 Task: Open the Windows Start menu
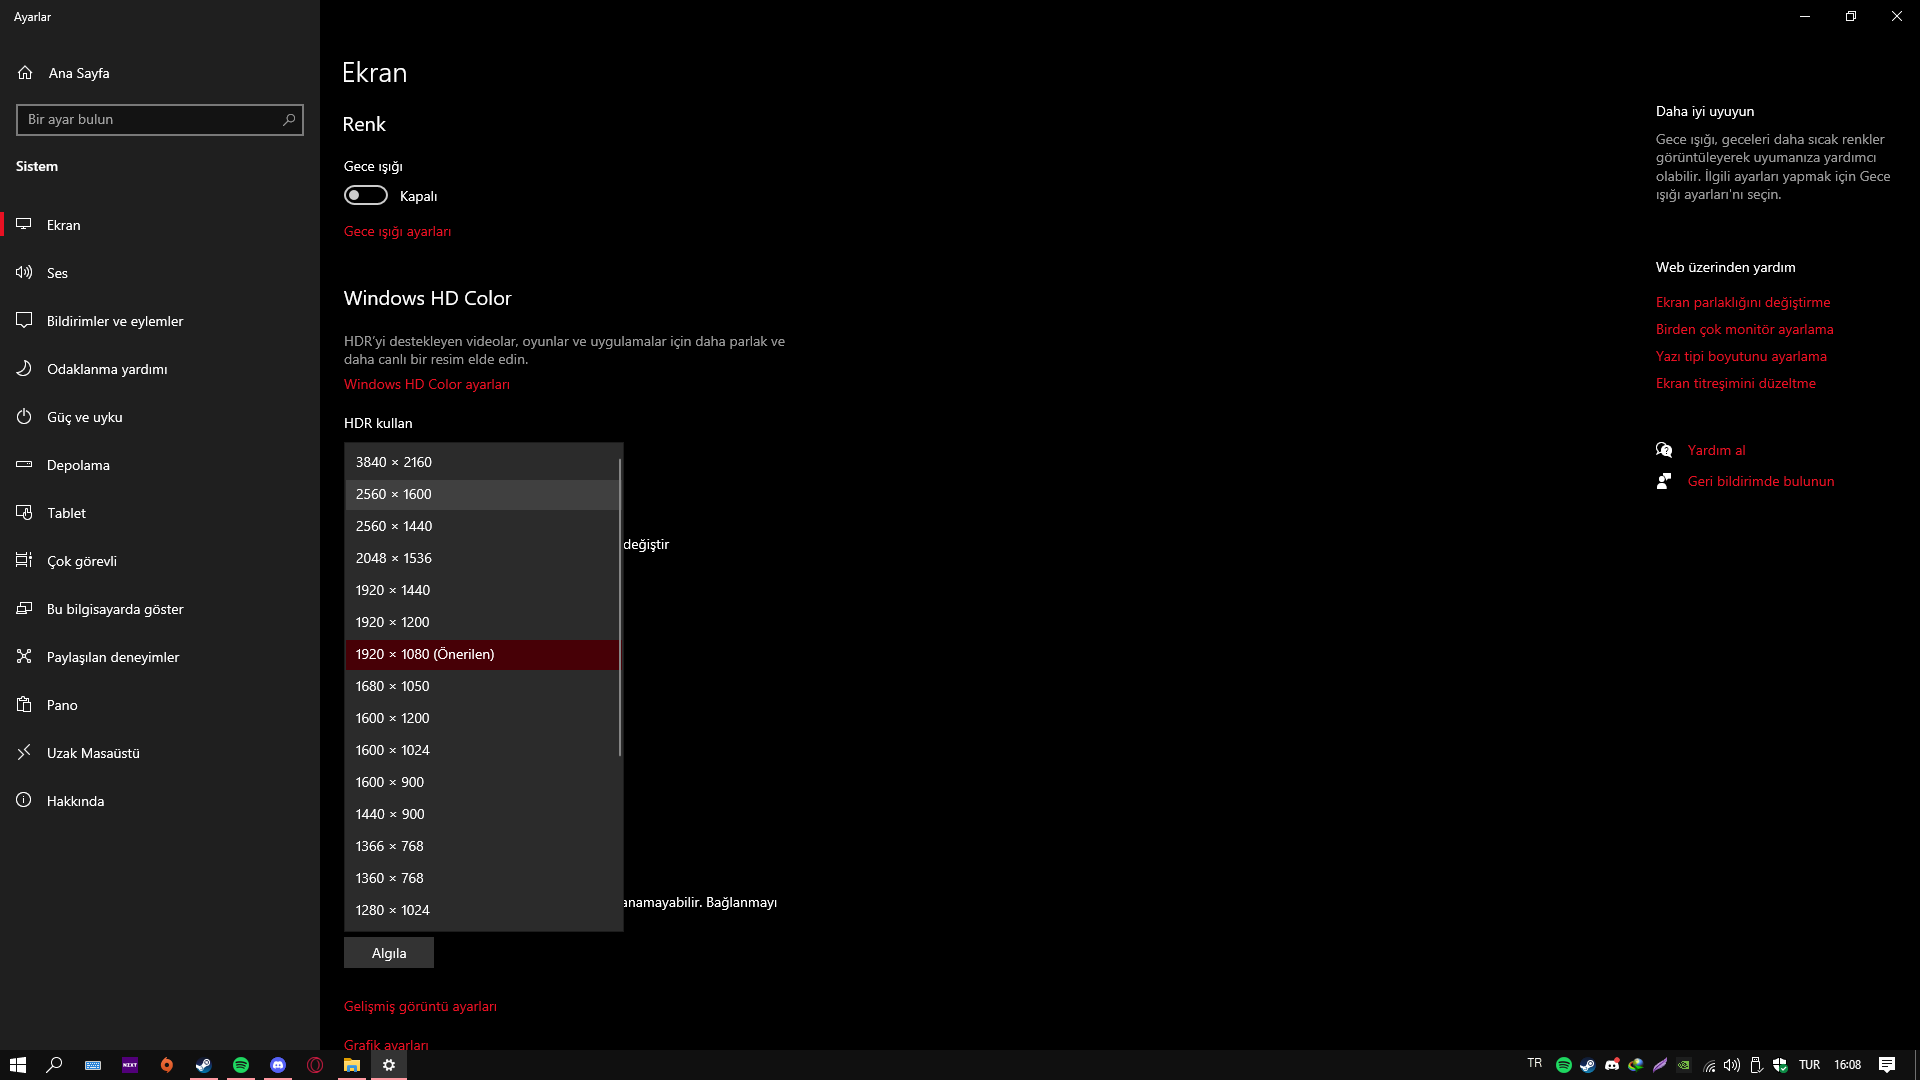coord(18,1065)
